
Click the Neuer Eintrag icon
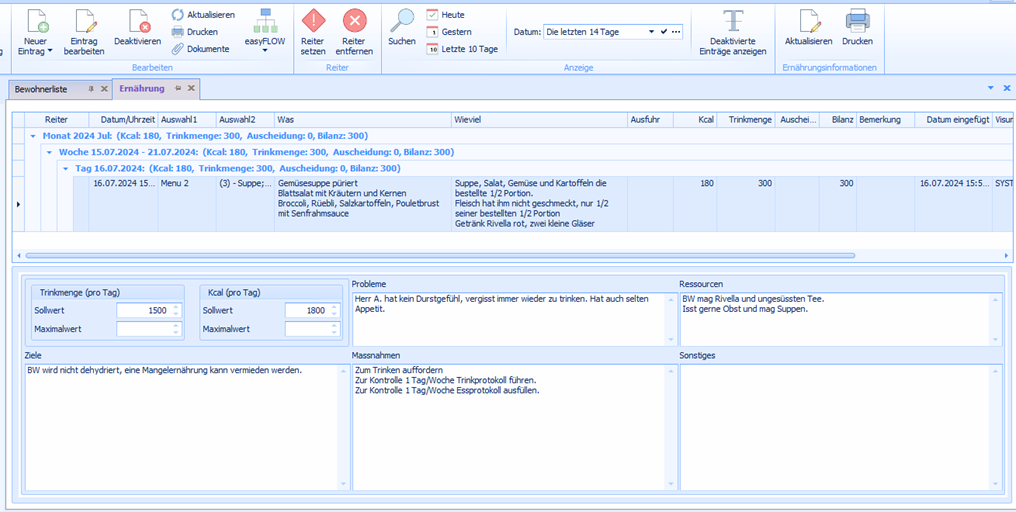click(36, 20)
